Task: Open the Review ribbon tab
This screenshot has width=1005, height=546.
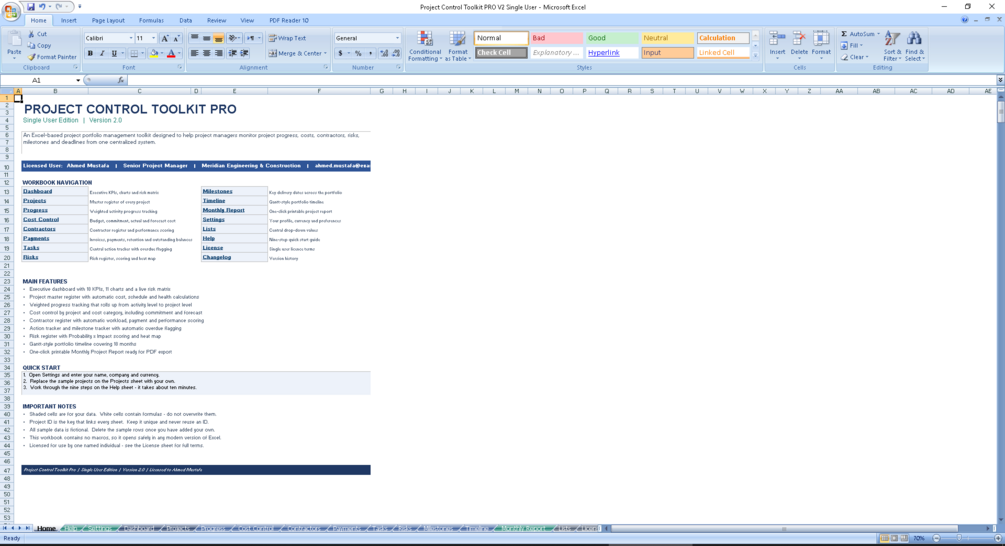Action: pos(216,21)
